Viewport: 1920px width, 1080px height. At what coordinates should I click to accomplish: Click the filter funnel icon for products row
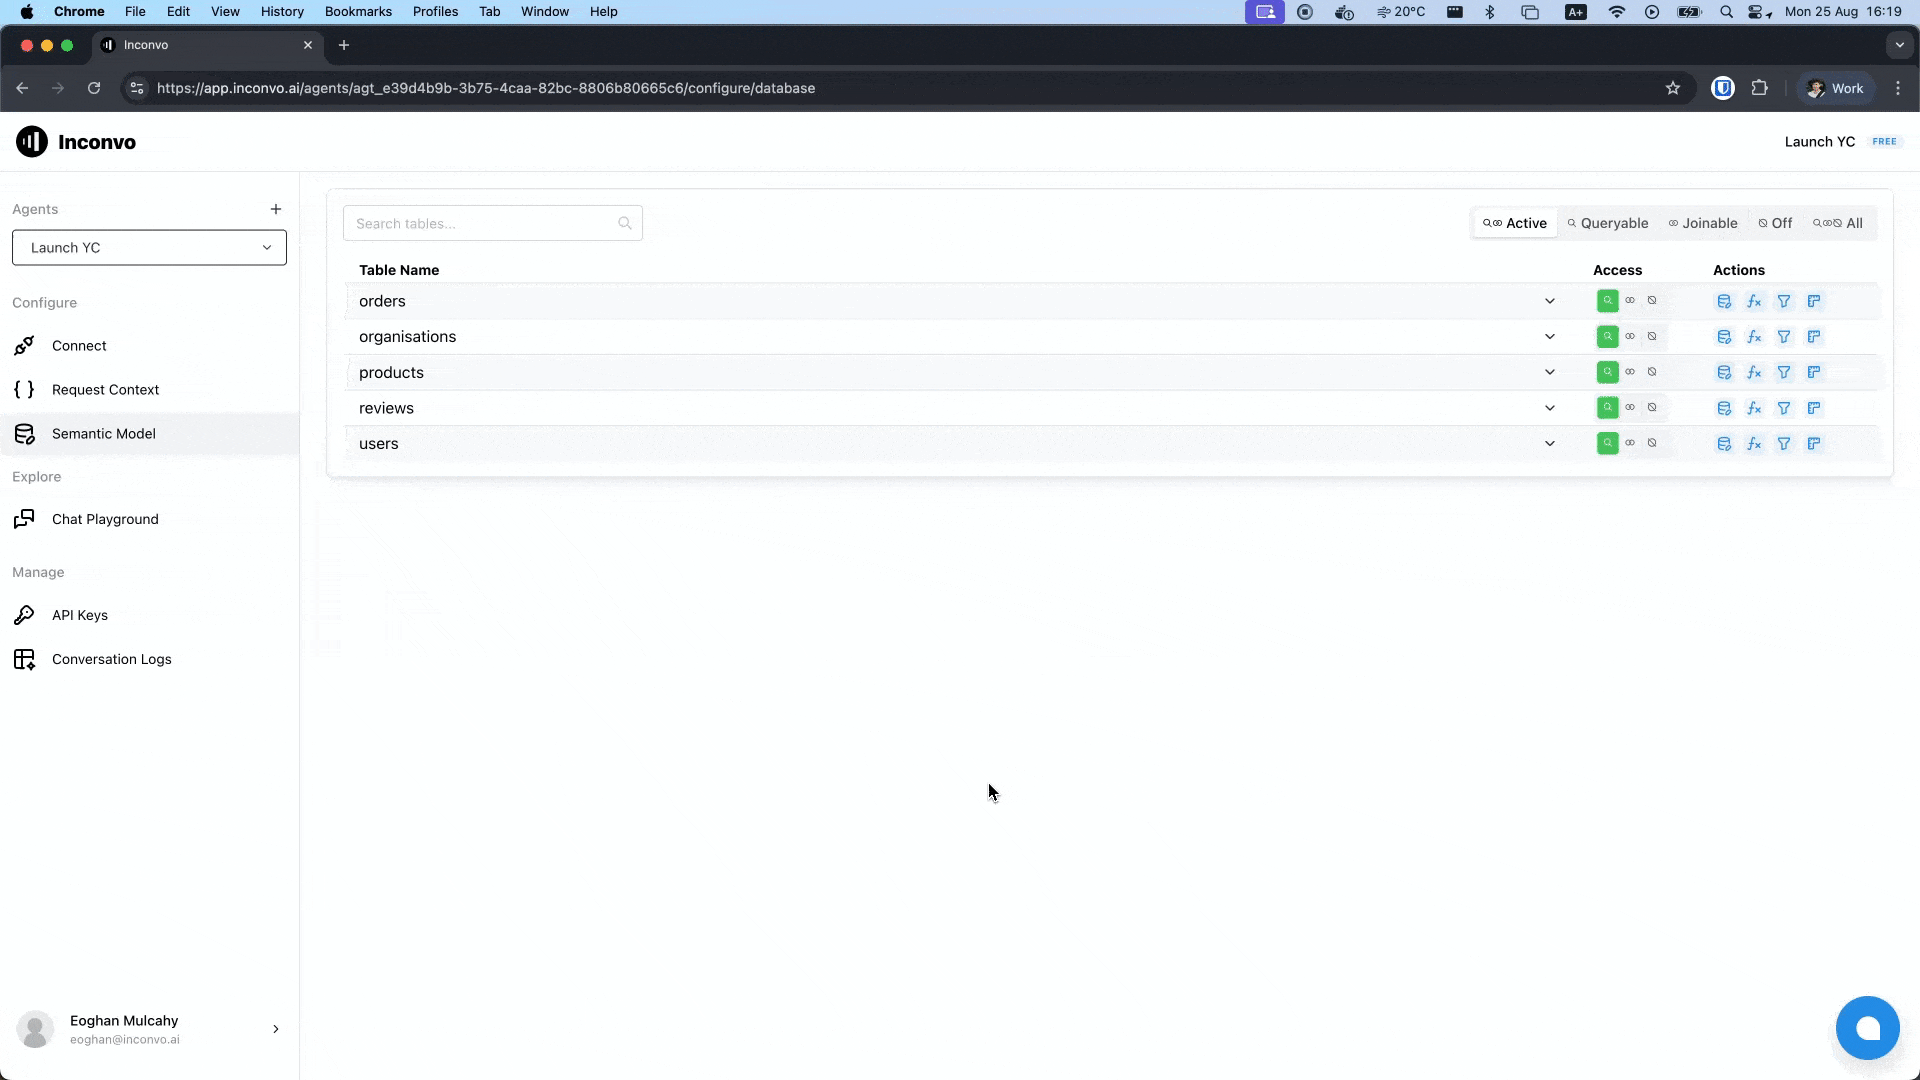pyautogui.click(x=1784, y=372)
